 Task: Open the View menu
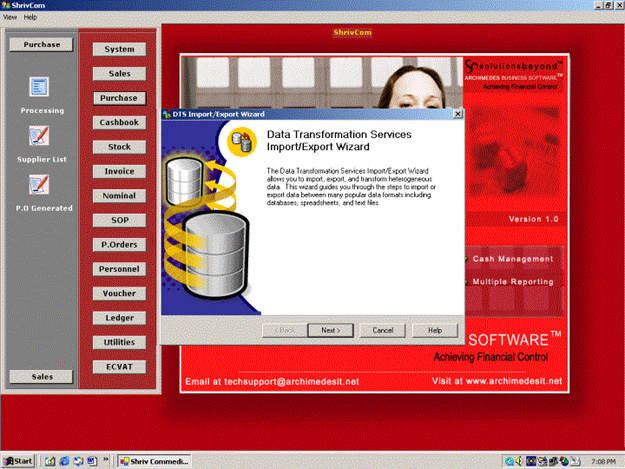pyautogui.click(x=10, y=17)
